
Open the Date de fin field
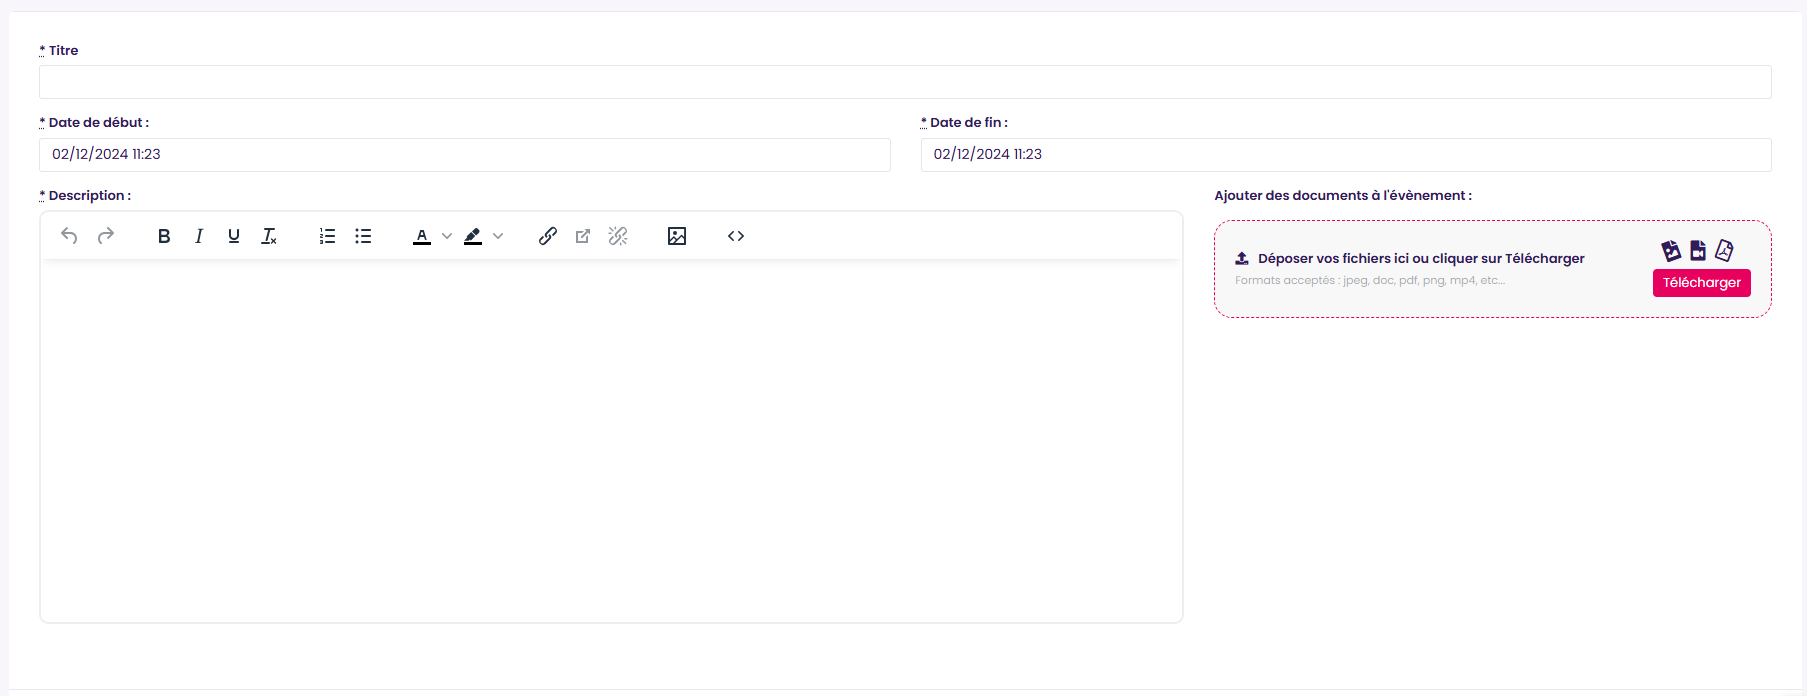tap(1346, 155)
